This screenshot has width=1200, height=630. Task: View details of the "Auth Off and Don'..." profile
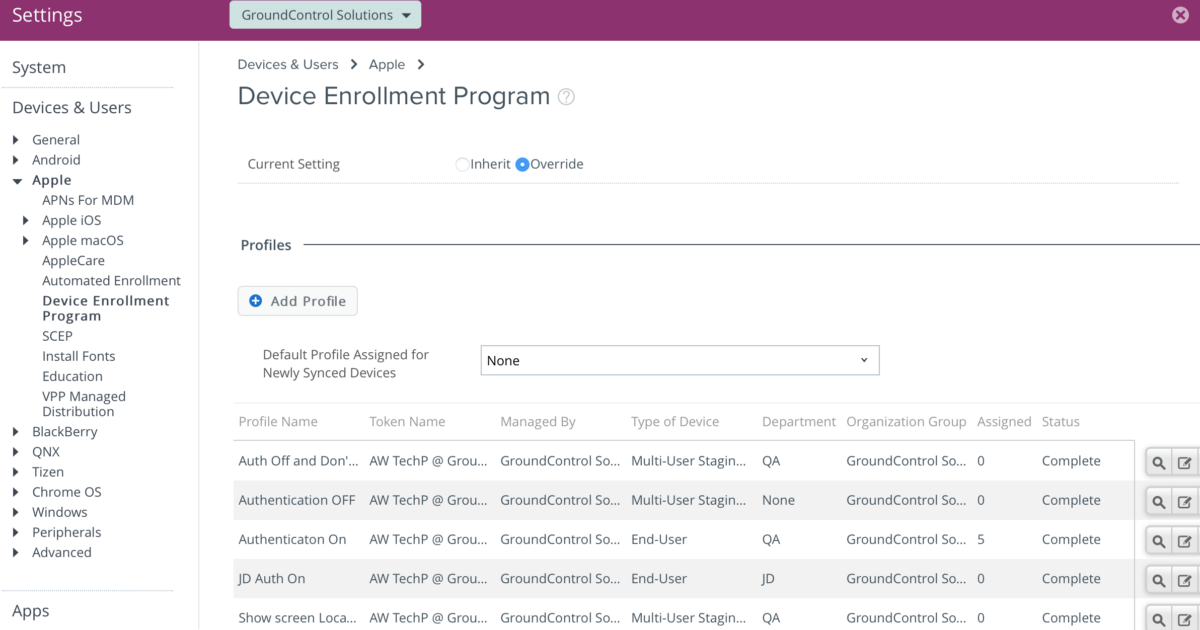[1159, 460]
